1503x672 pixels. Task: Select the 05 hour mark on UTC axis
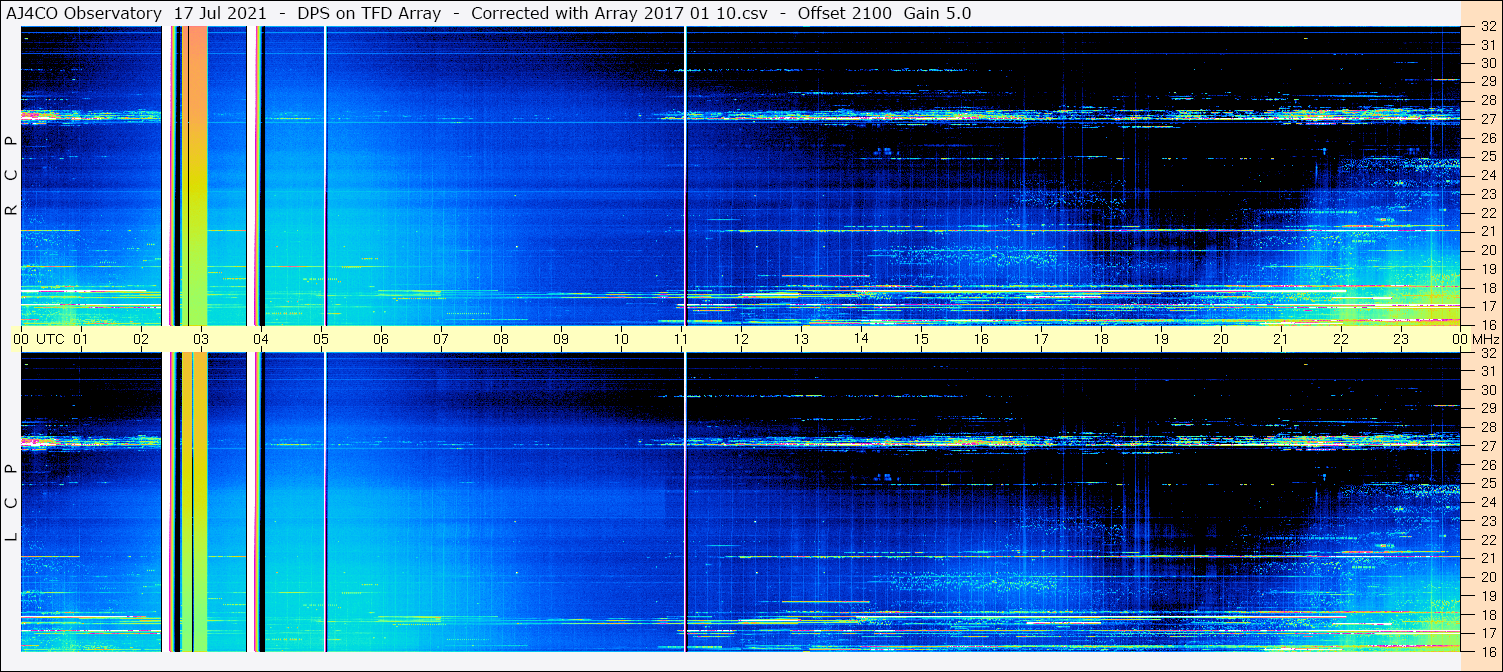pos(321,339)
